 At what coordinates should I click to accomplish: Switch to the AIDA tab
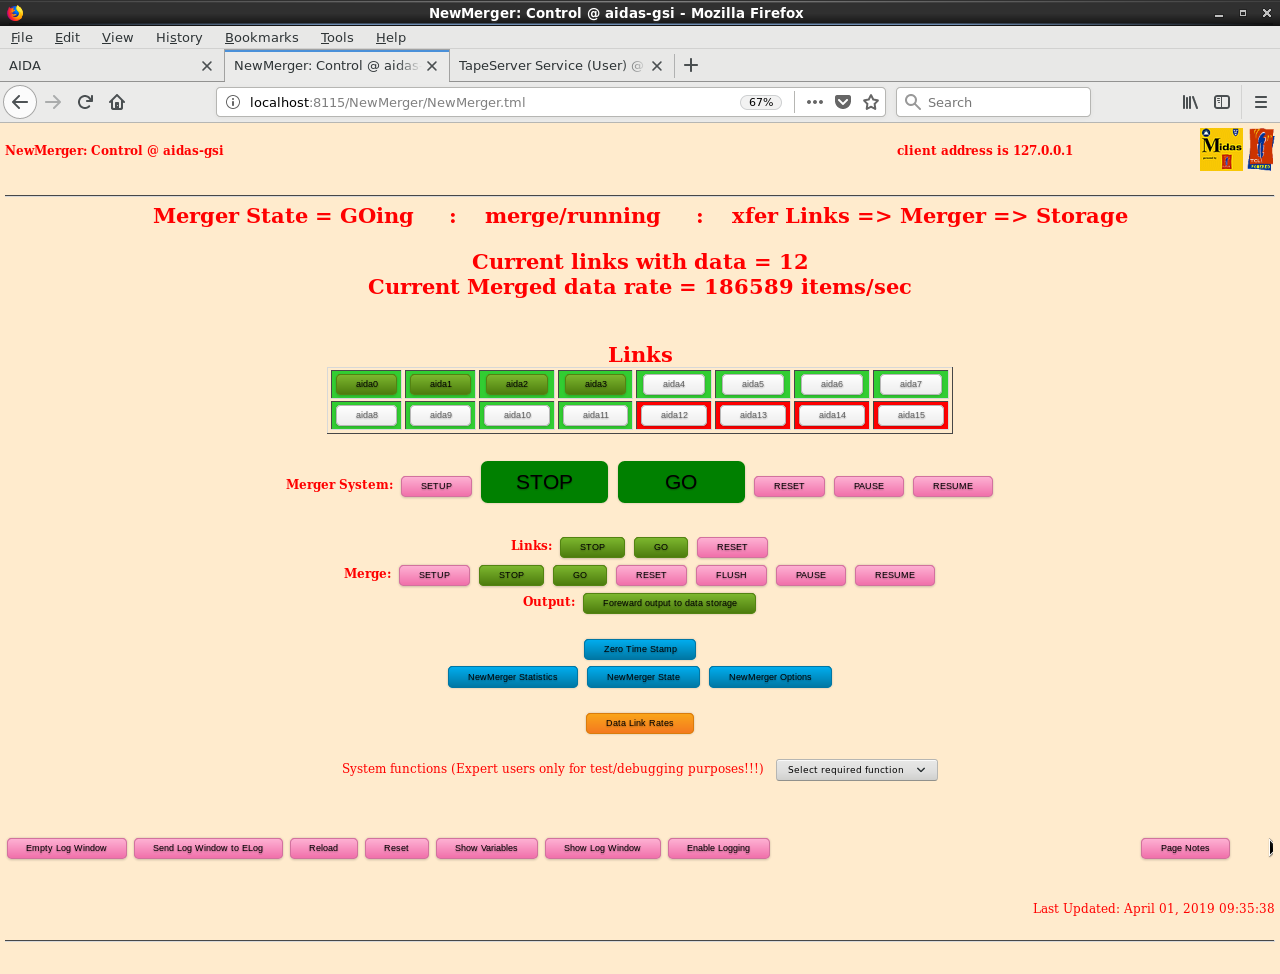coord(110,66)
